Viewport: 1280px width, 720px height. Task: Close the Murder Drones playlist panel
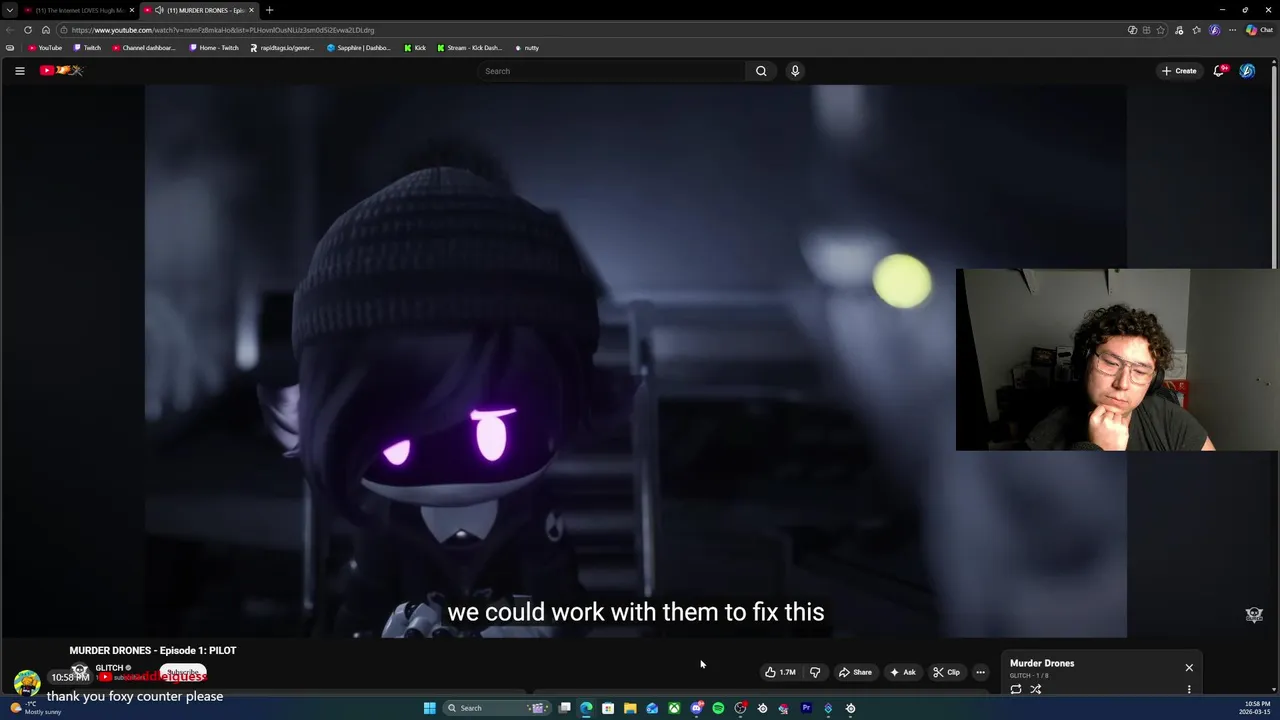pos(1189,667)
